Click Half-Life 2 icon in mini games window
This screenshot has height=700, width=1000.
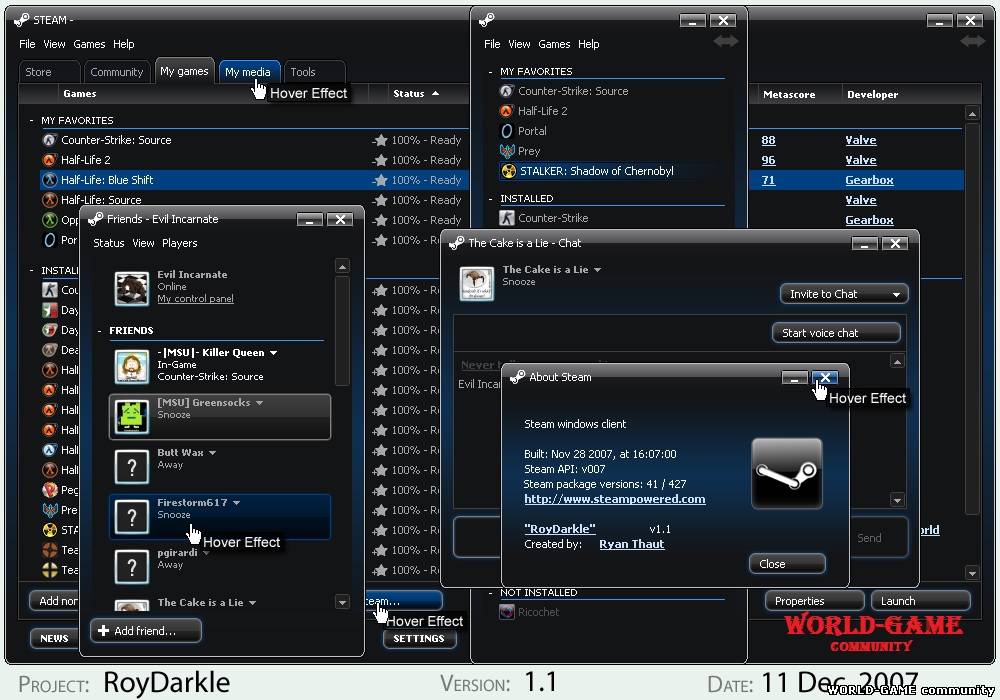tap(507, 111)
